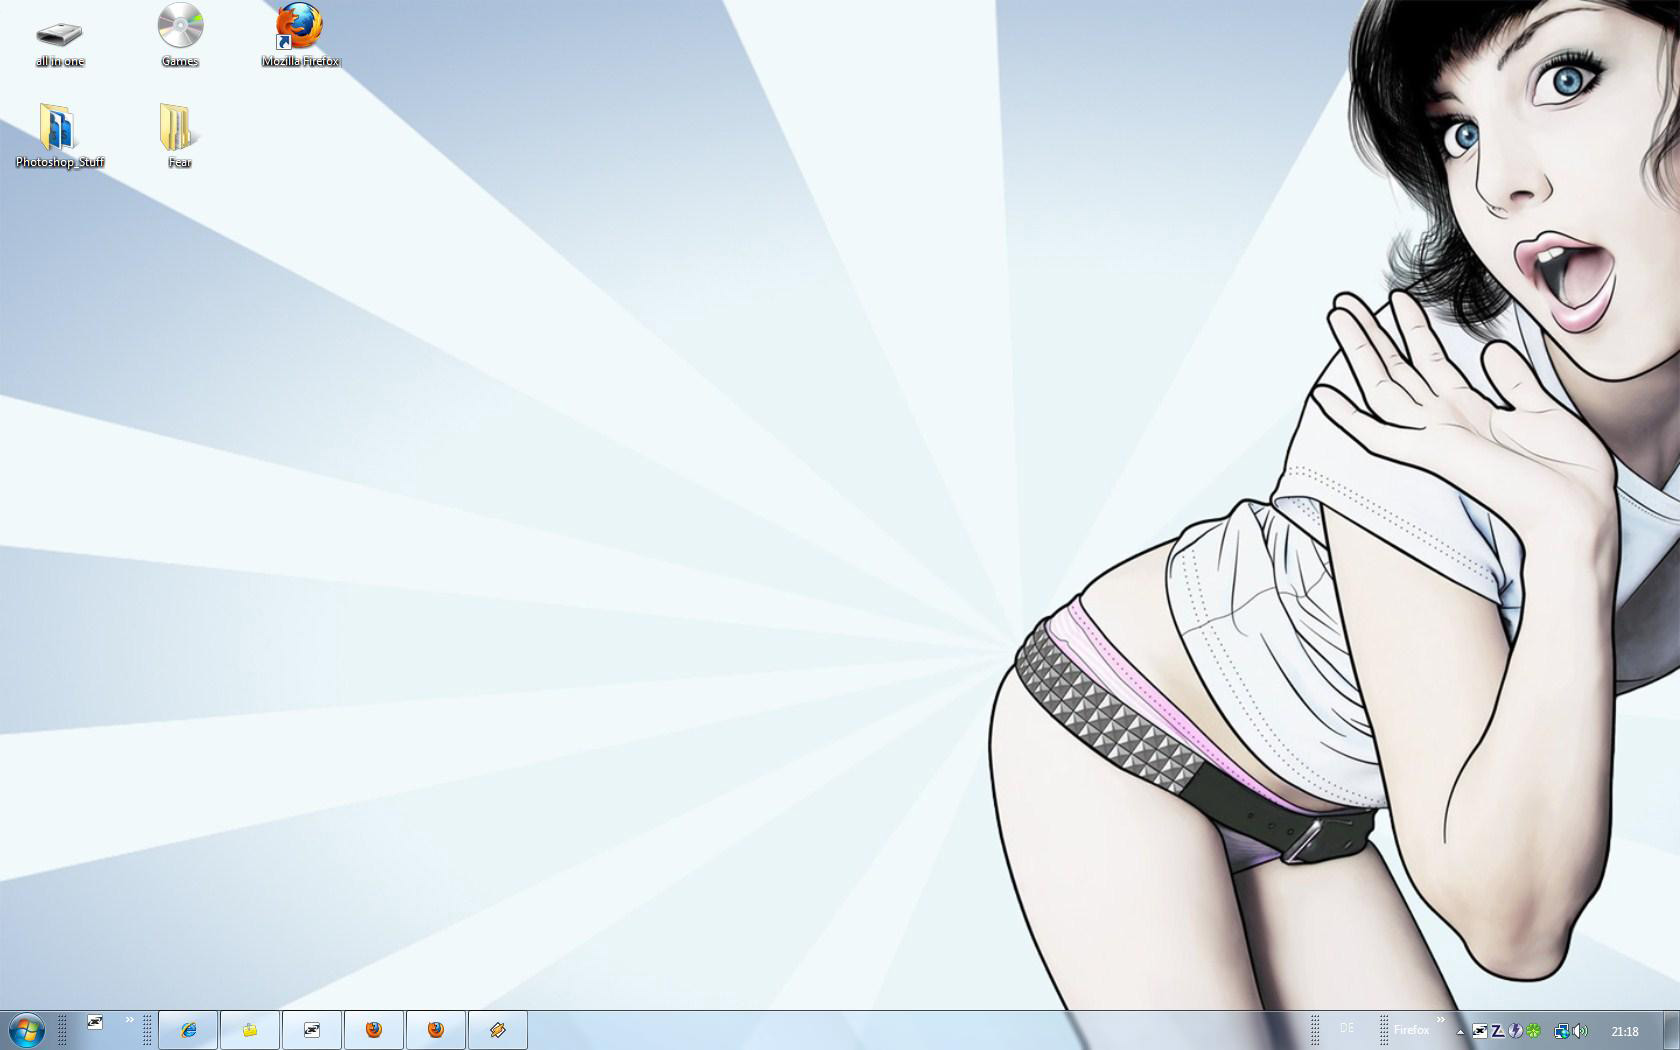Launch Mozilla Firefox from the desktop shortcut
Viewport: 1680px width, 1050px height.
coord(299,30)
